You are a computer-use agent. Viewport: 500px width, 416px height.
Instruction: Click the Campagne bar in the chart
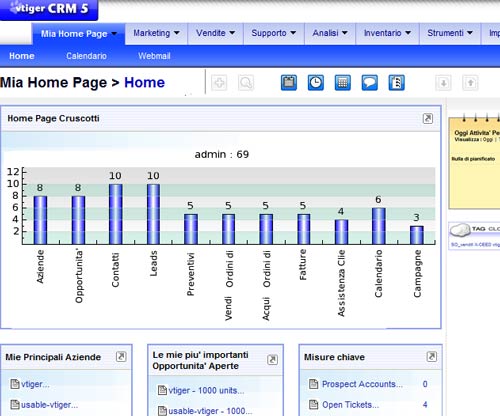(x=417, y=235)
